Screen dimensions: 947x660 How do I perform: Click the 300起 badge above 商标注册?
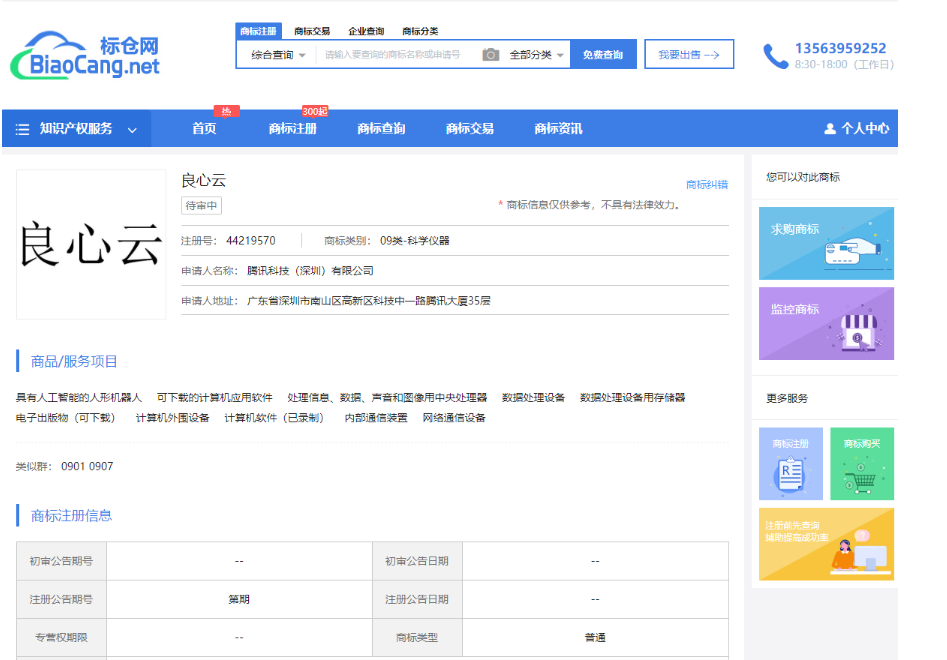pyautogui.click(x=315, y=111)
